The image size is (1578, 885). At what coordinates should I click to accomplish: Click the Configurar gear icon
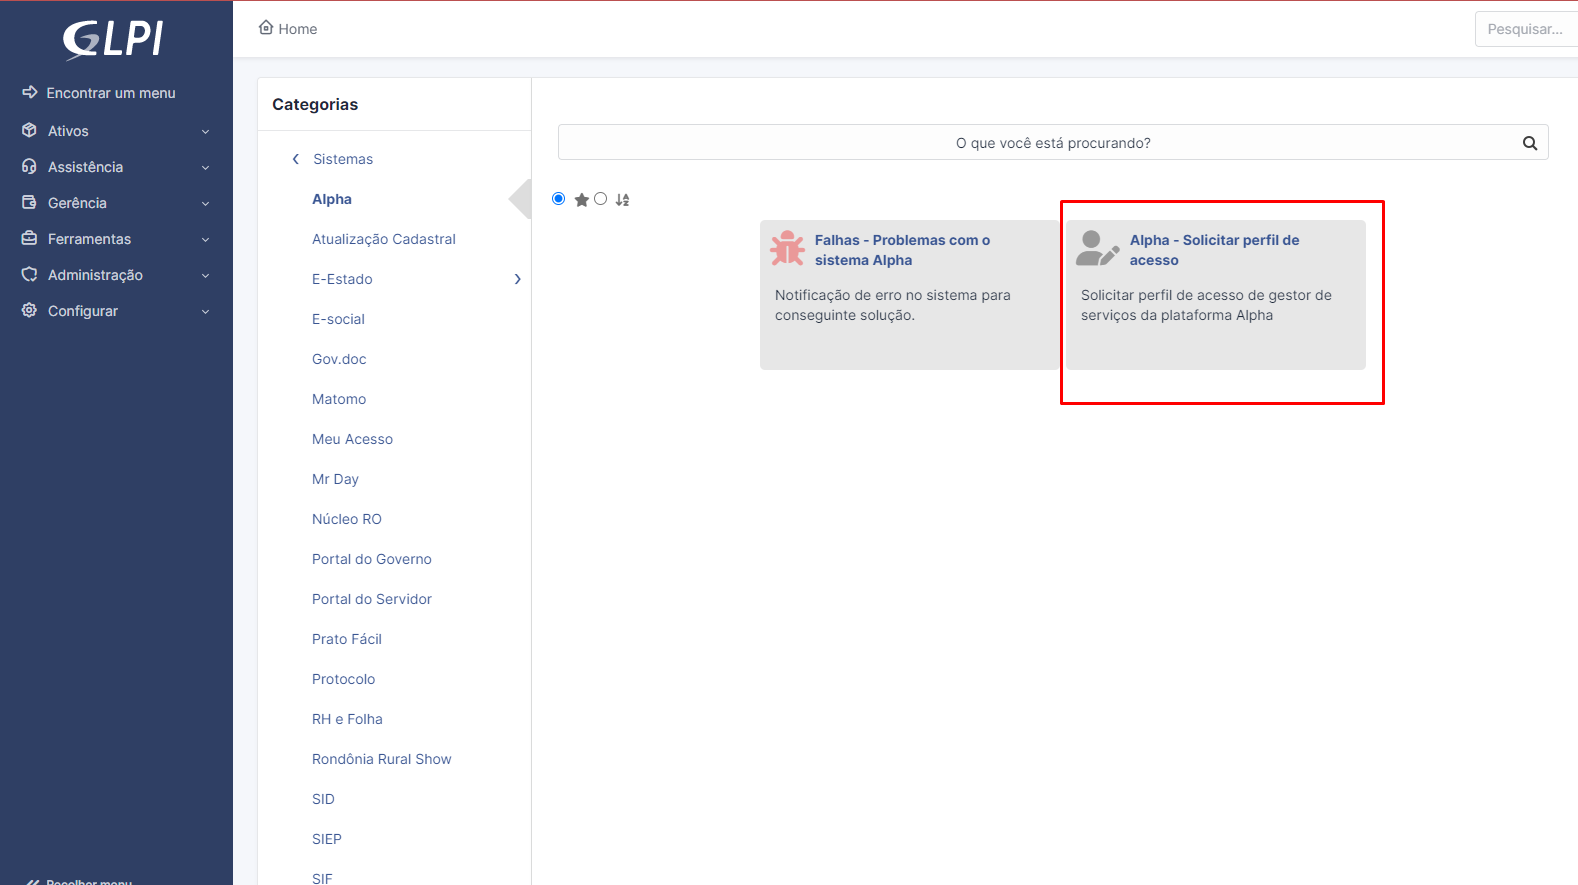click(30, 310)
